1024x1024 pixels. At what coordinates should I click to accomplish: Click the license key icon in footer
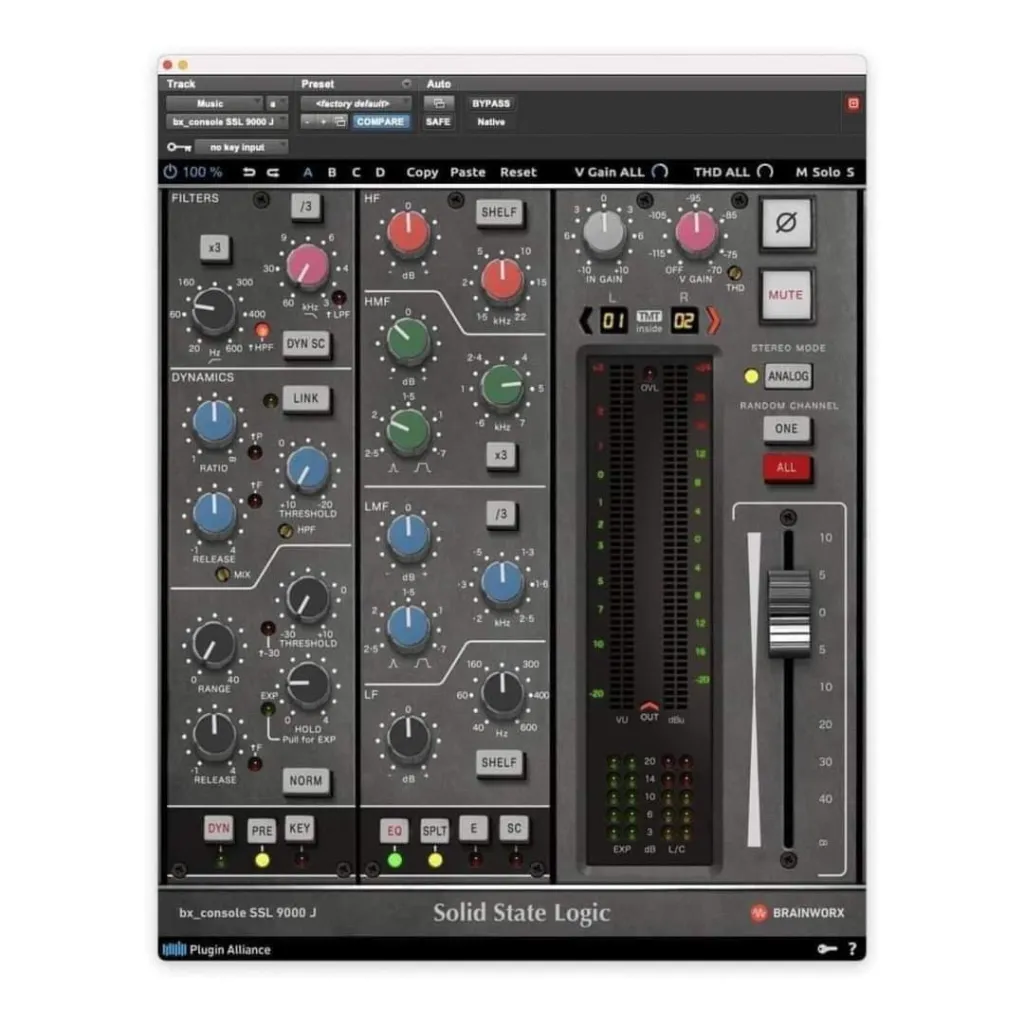coord(827,949)
